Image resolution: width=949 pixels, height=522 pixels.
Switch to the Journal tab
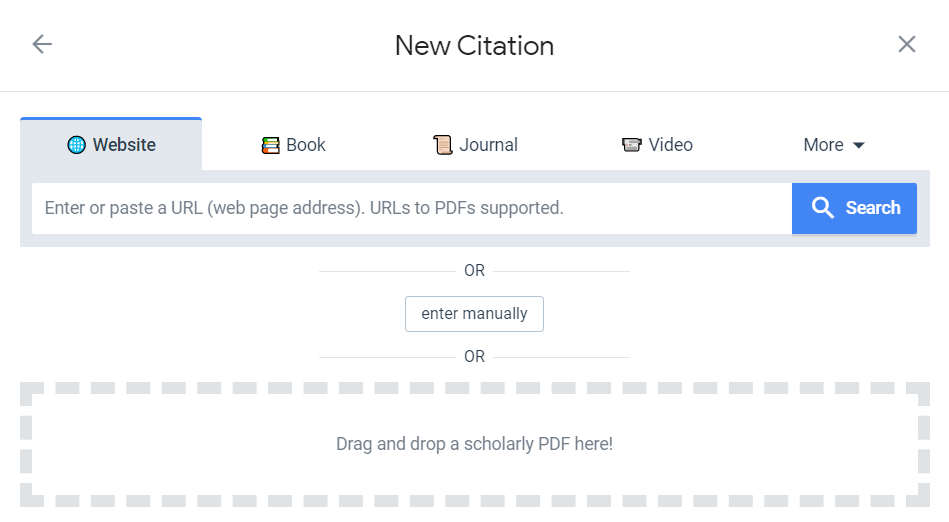click(476, 145)
